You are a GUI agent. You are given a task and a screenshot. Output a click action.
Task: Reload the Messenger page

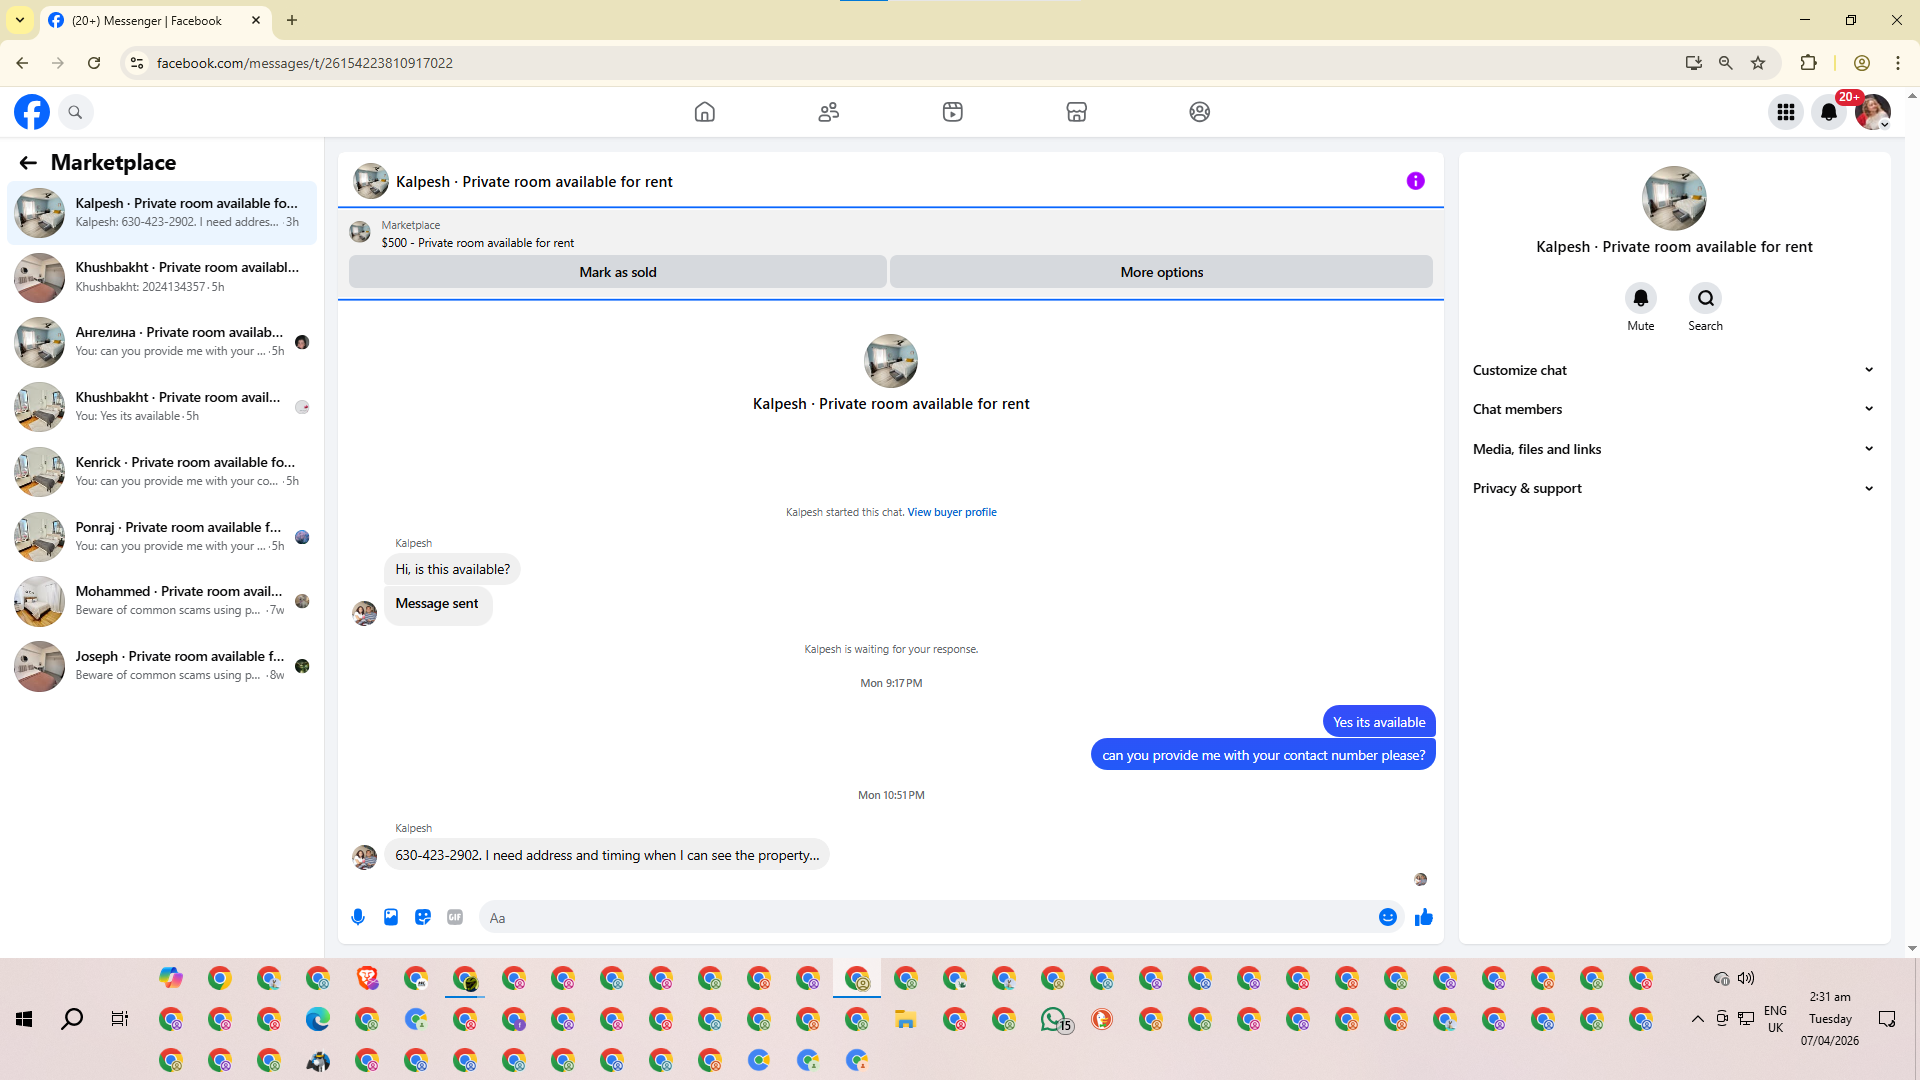coord(94,63)
